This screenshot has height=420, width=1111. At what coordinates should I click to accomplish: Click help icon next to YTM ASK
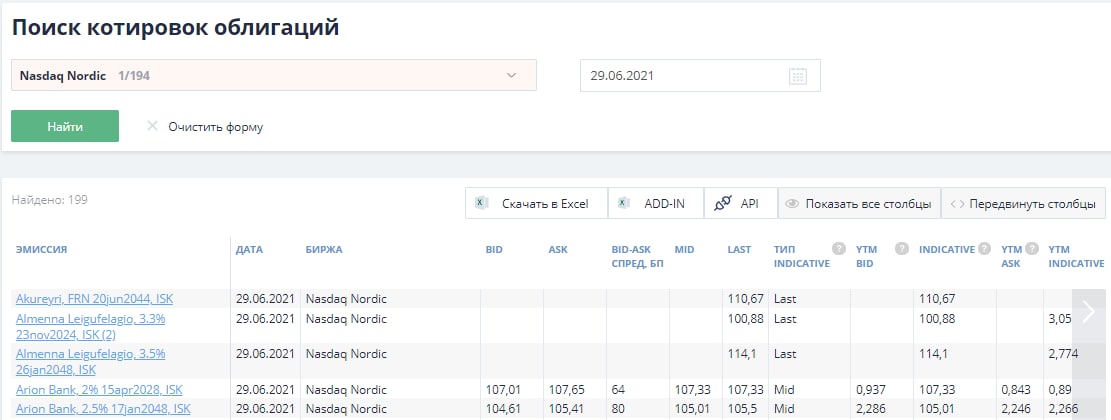point(1032,249)
